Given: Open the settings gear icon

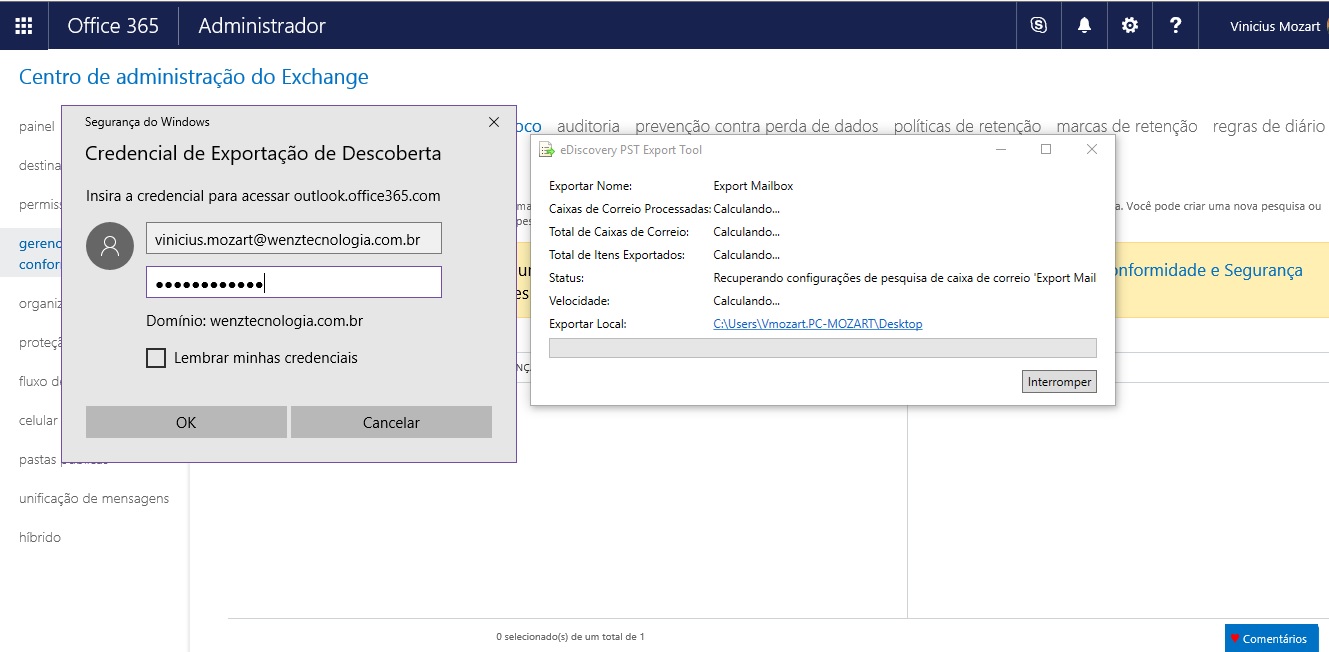Looking at the screenshot, I should [x=1130, y=26].
